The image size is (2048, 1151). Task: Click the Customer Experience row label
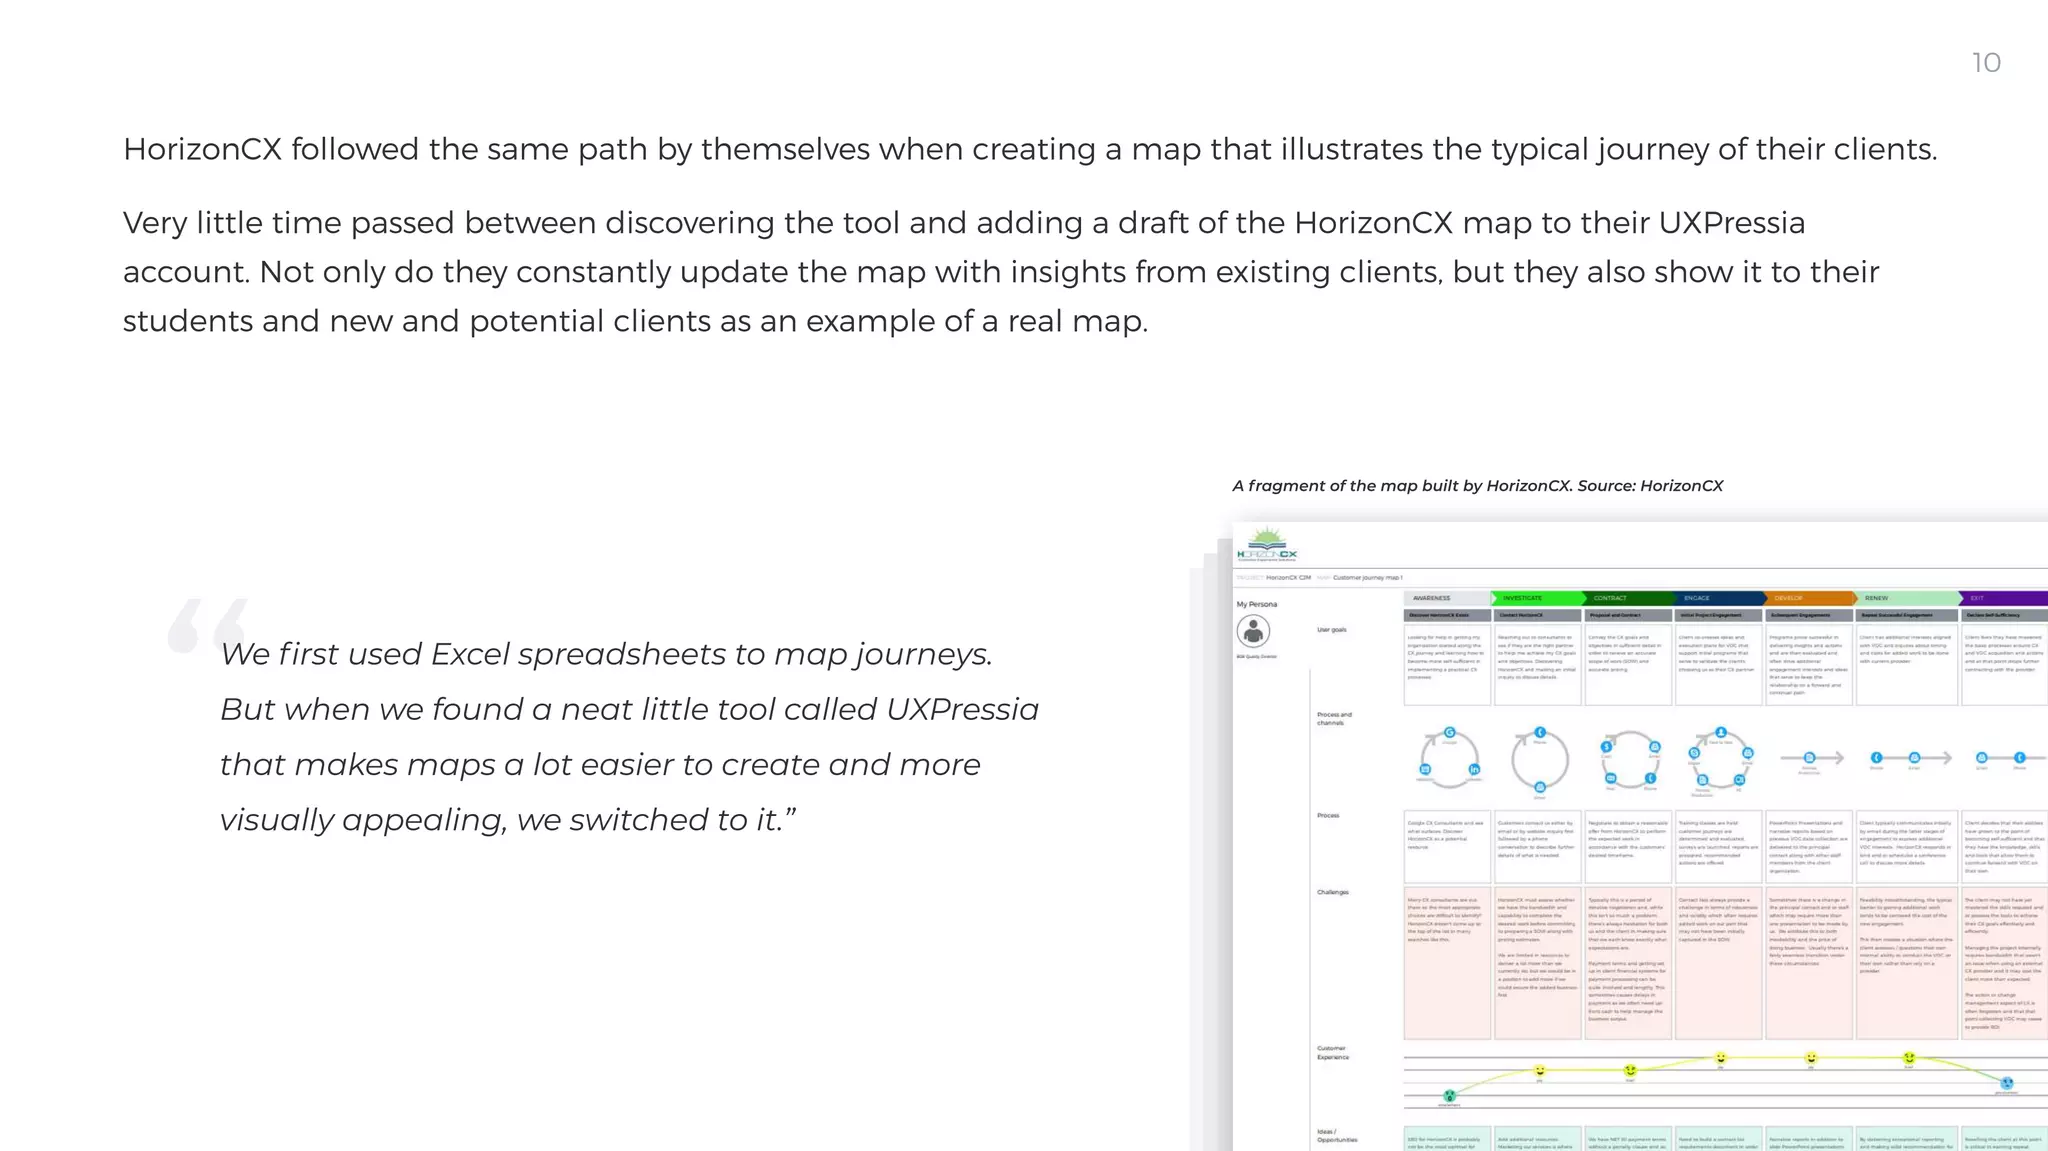pyautogui.click(x=1333, y=1053)
